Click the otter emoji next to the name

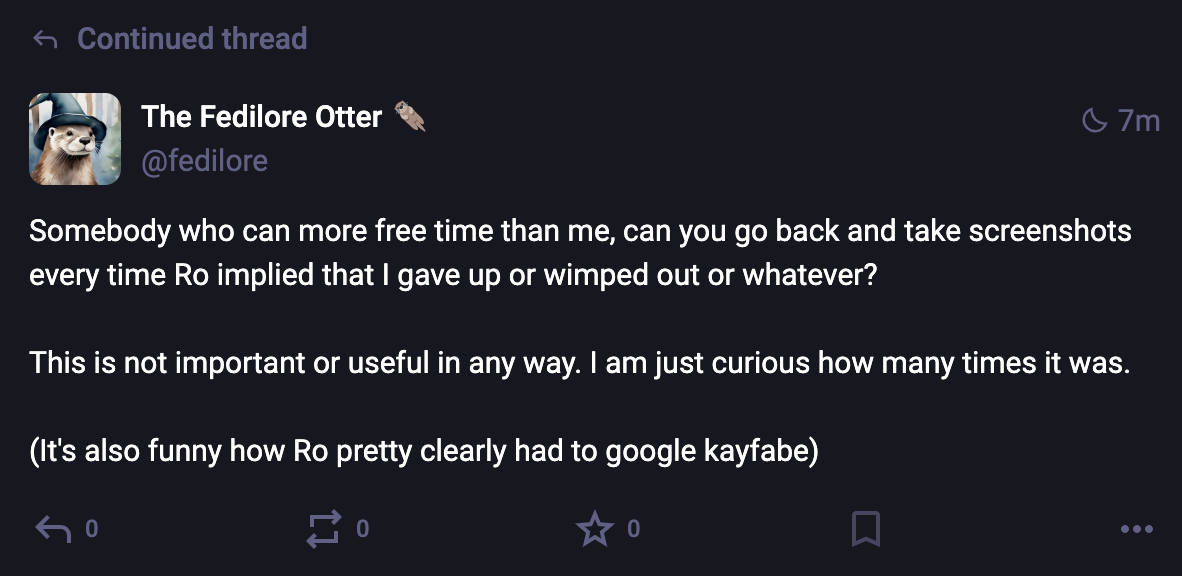(x=409, y=116)
